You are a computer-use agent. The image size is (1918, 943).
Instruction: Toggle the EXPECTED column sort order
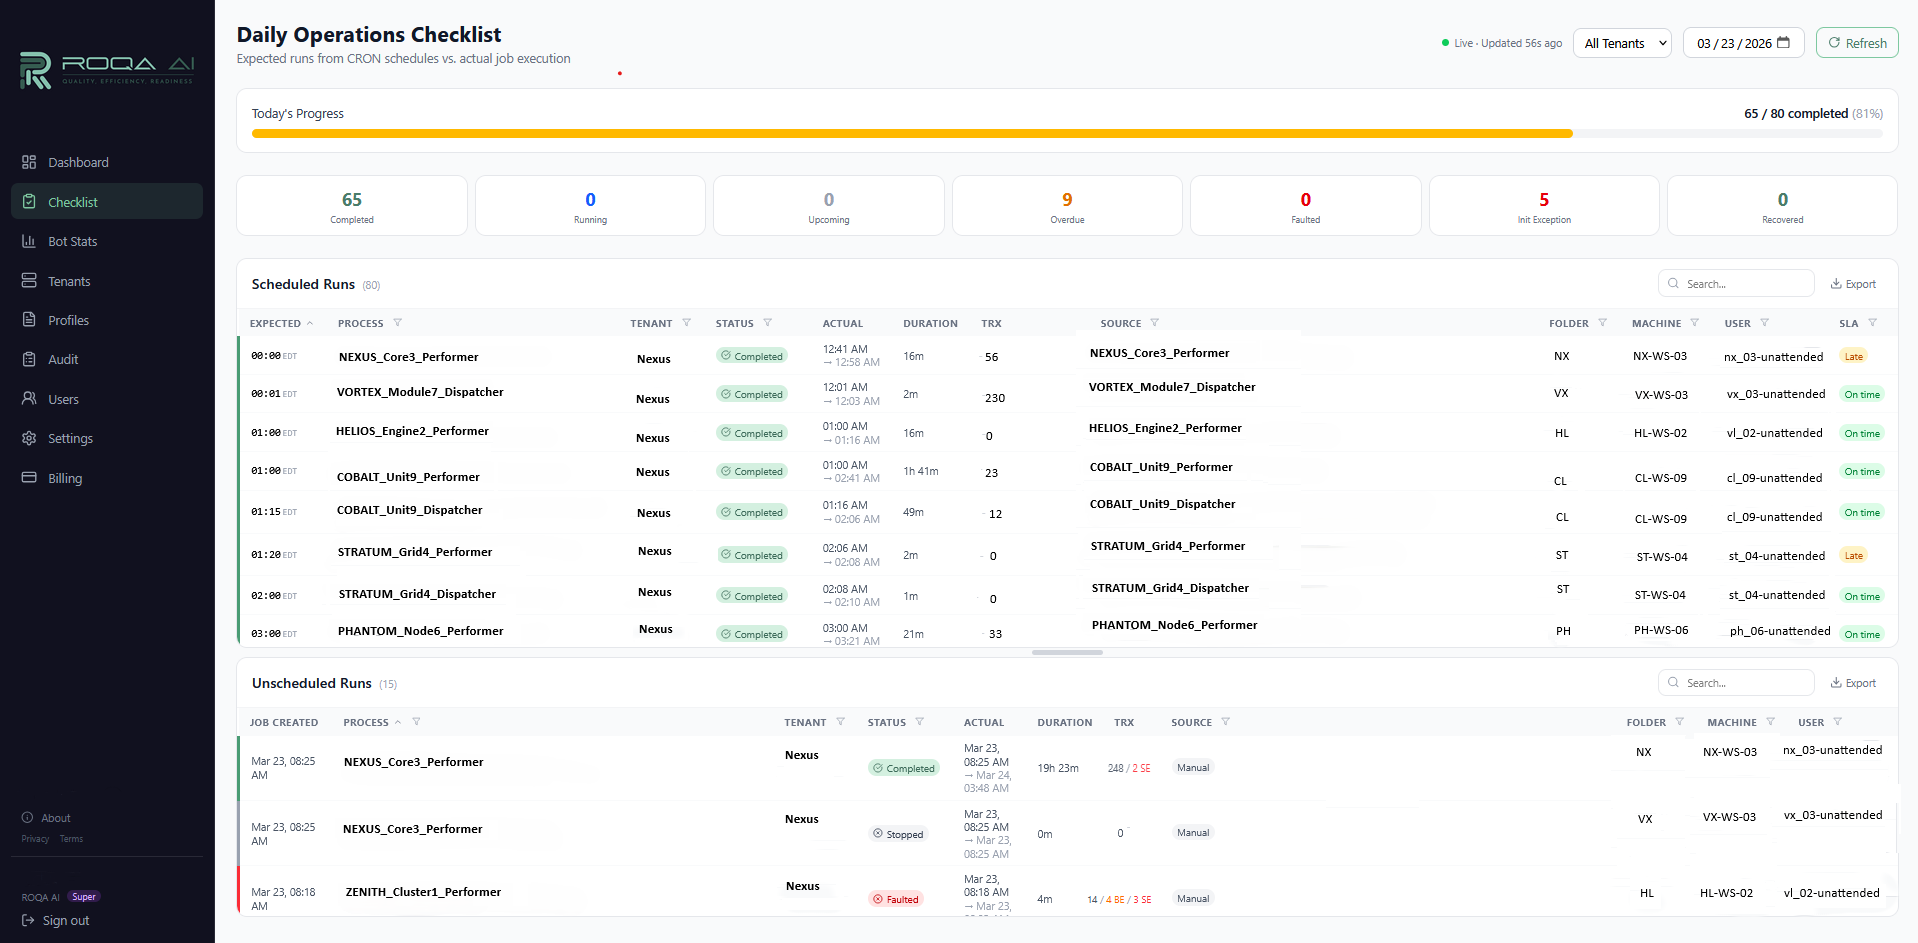[x=309, y=323]
